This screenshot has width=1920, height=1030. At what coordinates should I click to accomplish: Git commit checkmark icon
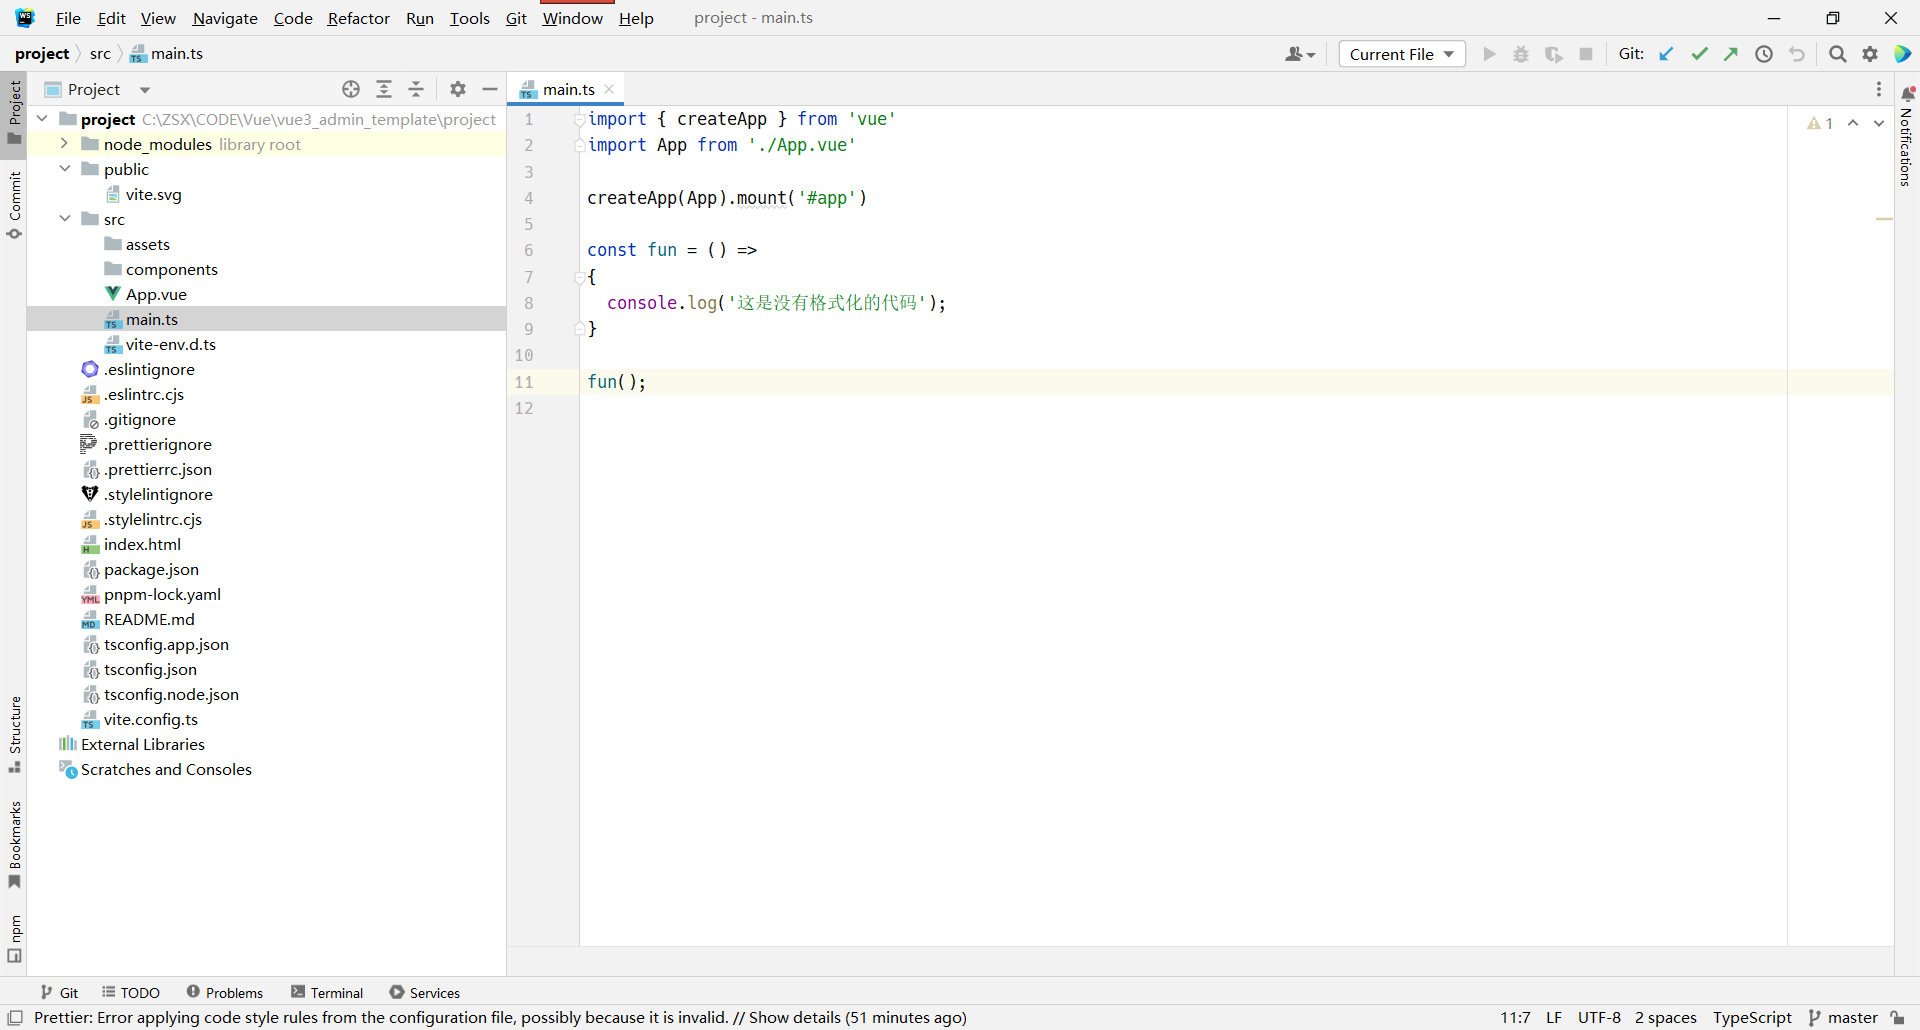click(1699, 54)
